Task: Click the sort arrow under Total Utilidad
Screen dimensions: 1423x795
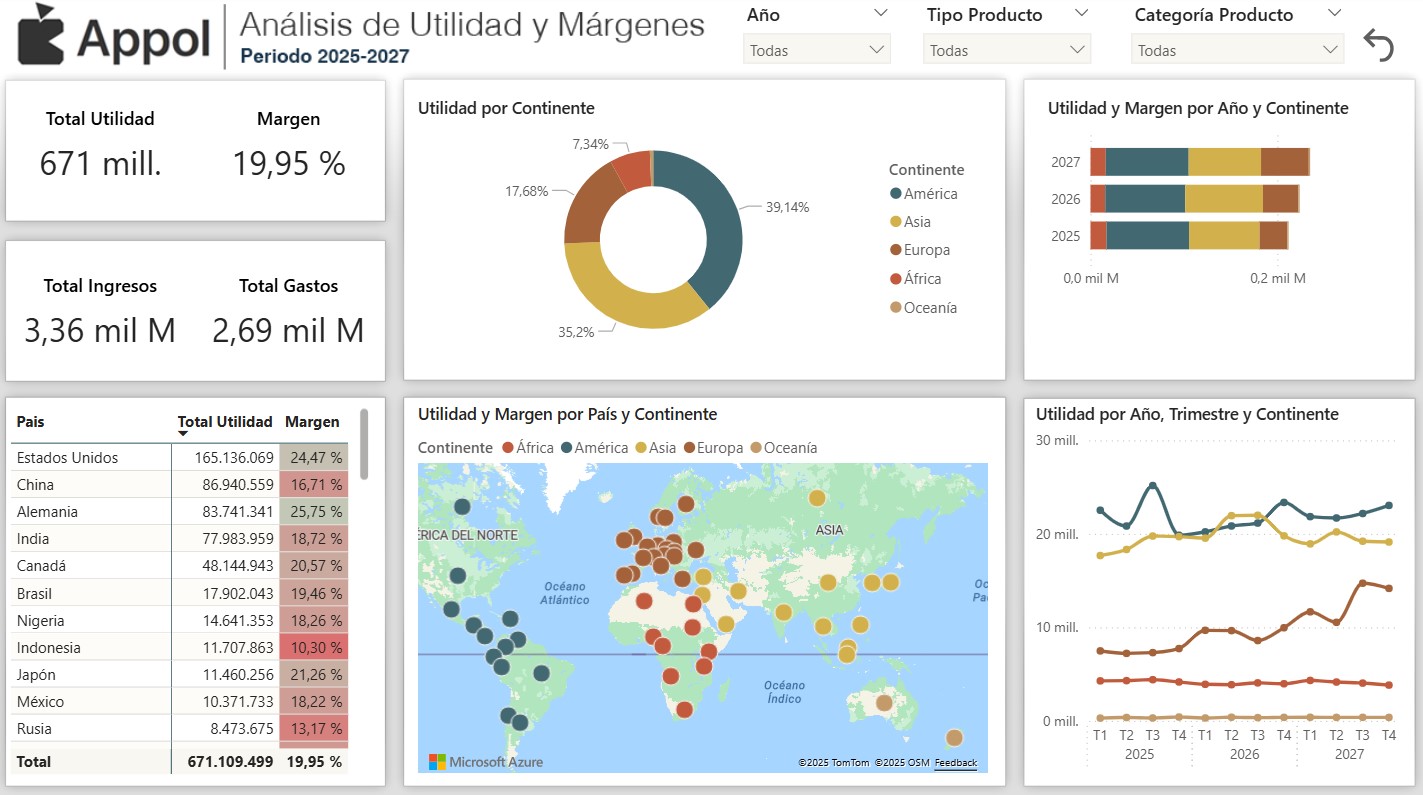Action: click(x=184, y=434)
